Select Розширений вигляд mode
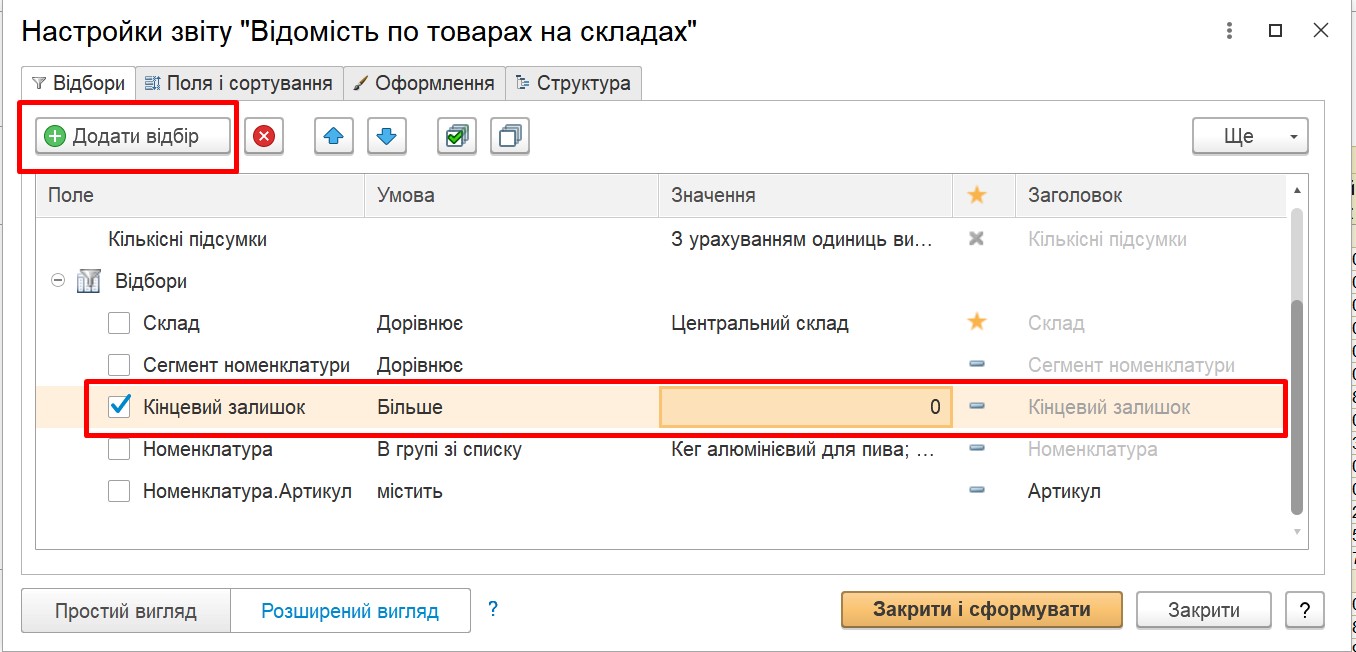 (x=350, y=610)
